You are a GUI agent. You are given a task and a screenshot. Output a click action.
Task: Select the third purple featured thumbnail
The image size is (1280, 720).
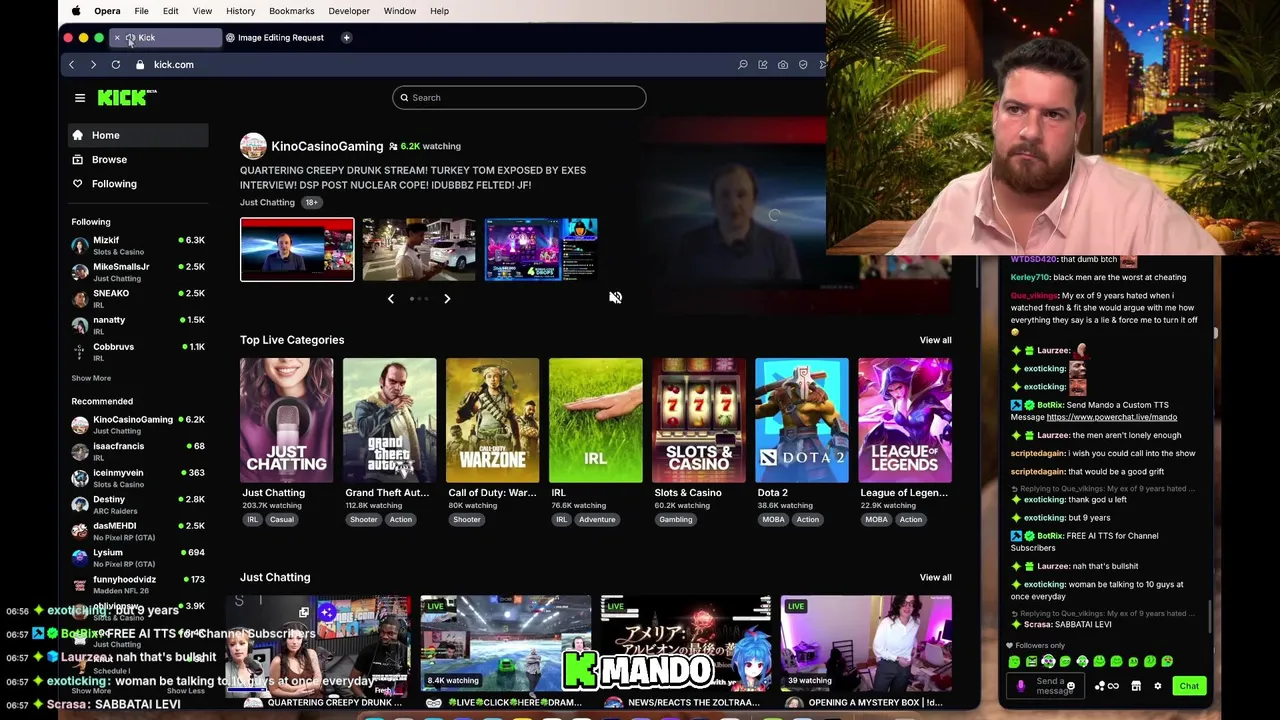(x=541, y=249)
